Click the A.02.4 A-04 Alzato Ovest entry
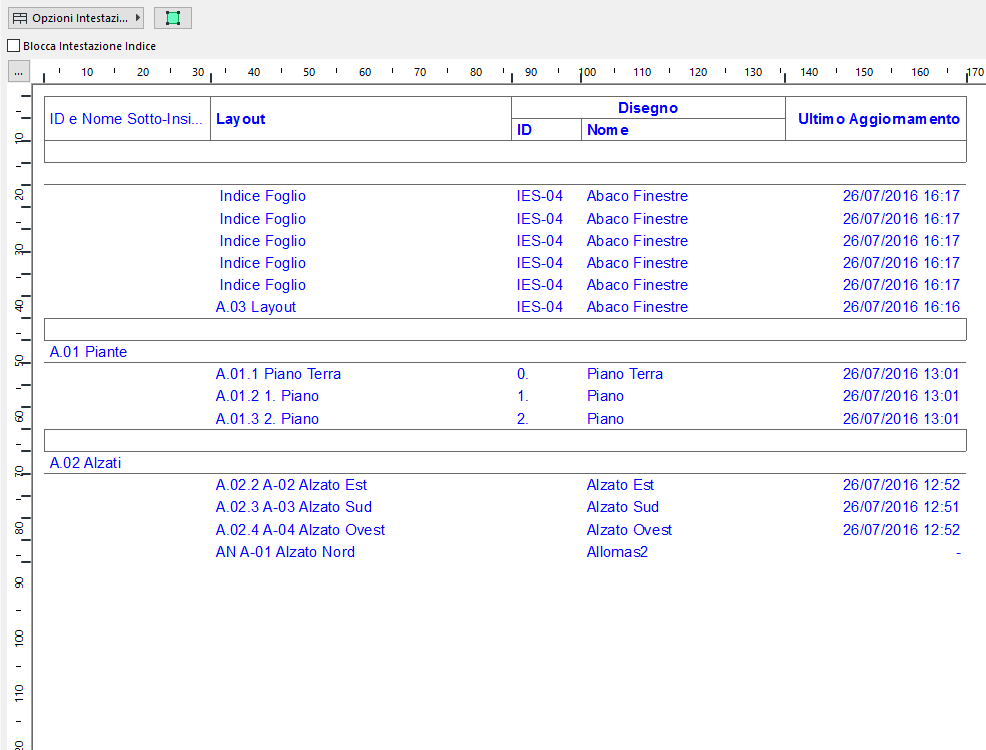986x750 pixels. (300, 530)
